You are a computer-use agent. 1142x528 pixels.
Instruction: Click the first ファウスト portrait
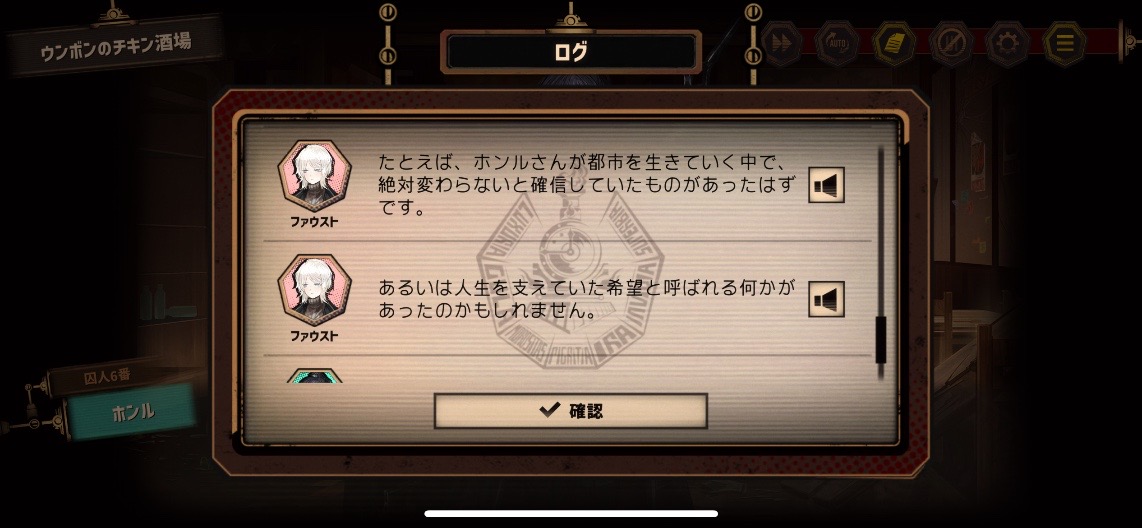coord(315,176)
